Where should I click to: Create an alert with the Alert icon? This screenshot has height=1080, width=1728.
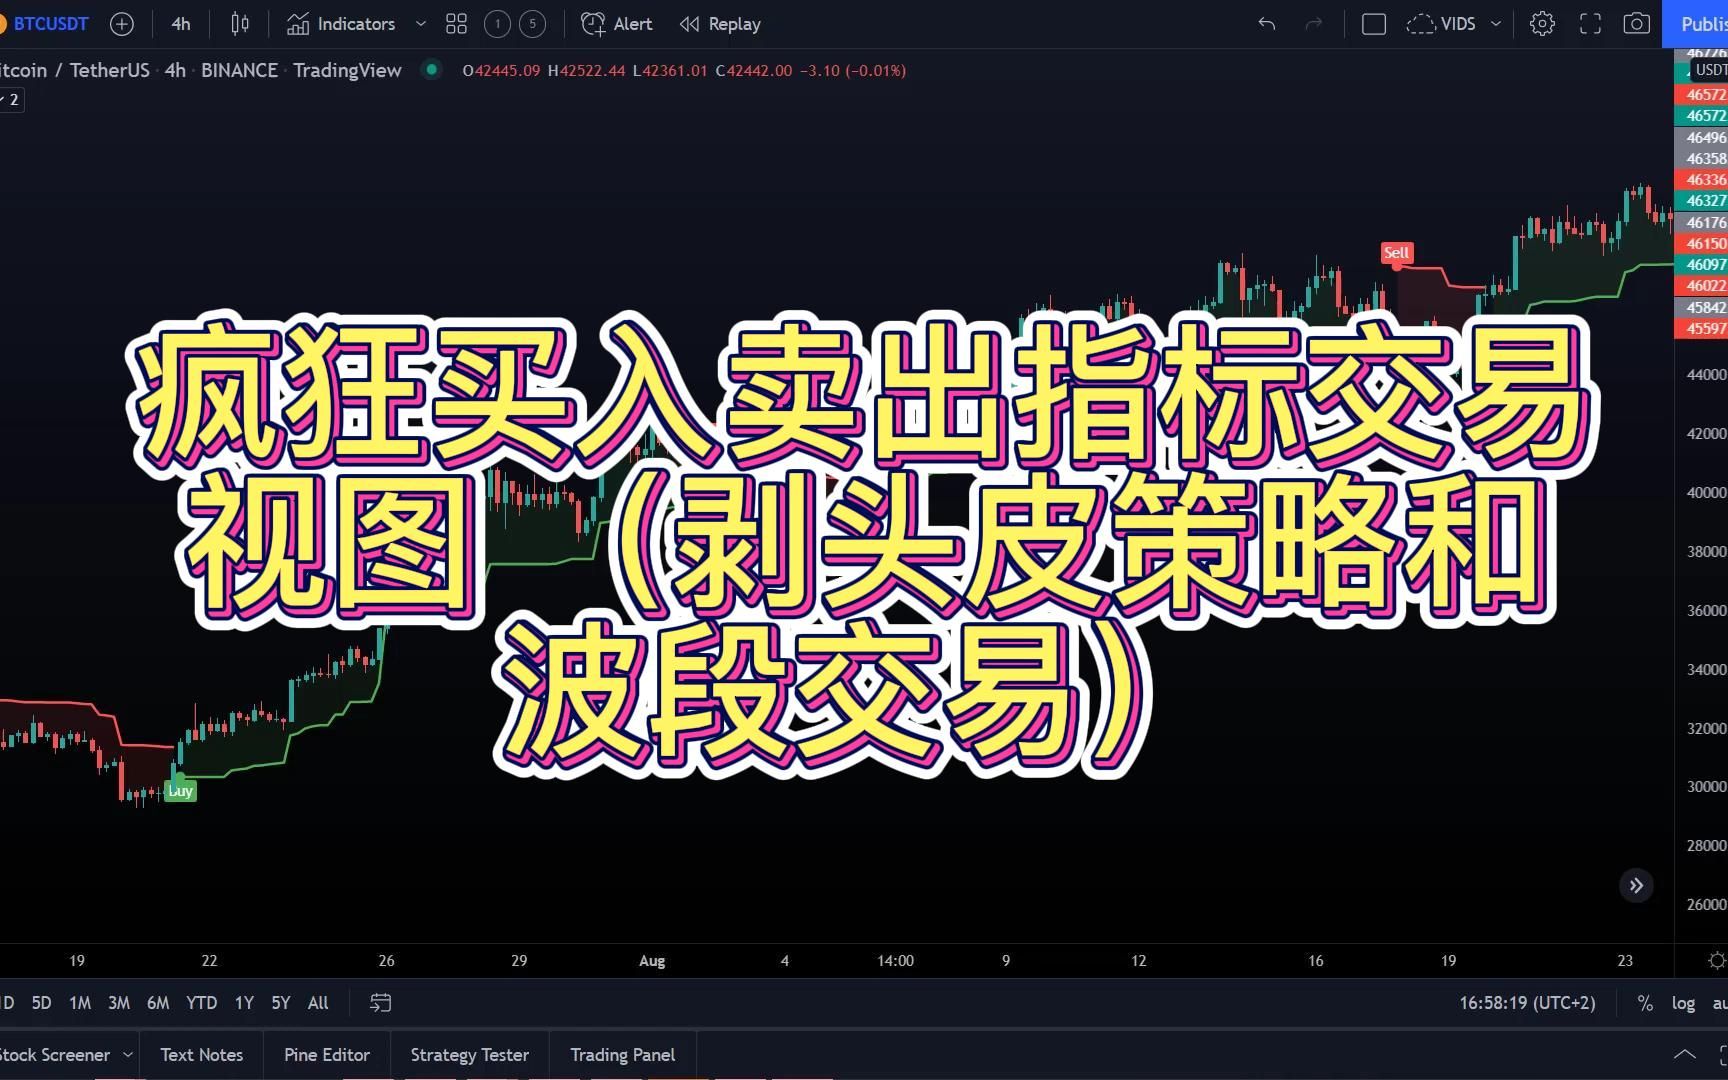click(x=614, y=23)
